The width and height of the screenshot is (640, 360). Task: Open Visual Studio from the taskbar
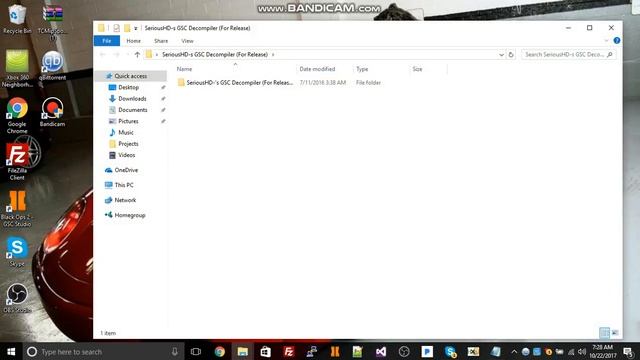[x=381, y=351]
